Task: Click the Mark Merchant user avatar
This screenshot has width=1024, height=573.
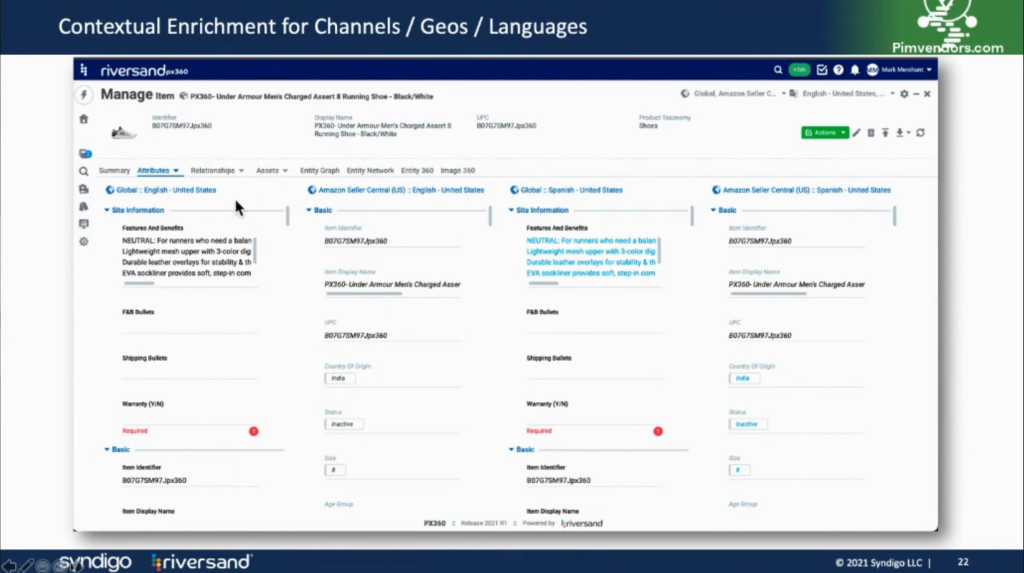Action: click(872, 70)
